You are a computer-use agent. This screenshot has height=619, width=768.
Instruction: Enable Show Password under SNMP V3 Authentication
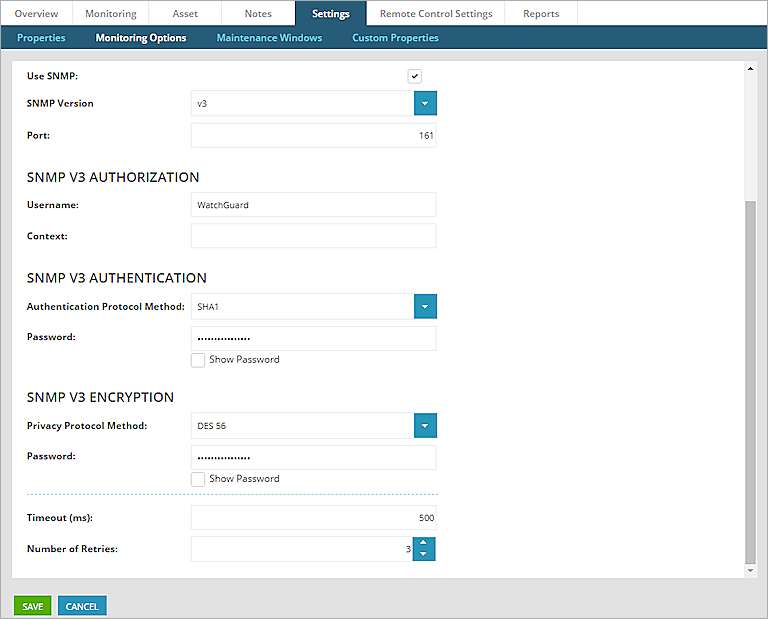[x=198, y=360]
